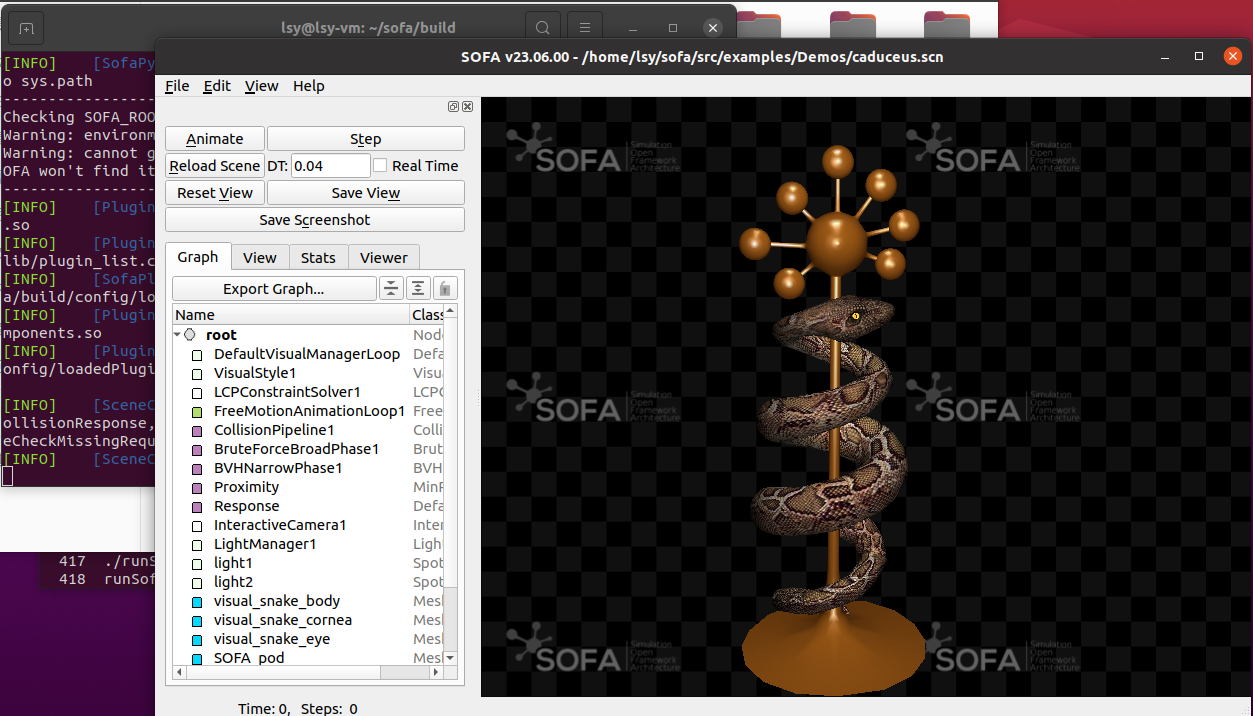Viewport: 1253px width, 716px height.
Task: Click the lock icon in the graph toolbar
Action: coord(445,288)
